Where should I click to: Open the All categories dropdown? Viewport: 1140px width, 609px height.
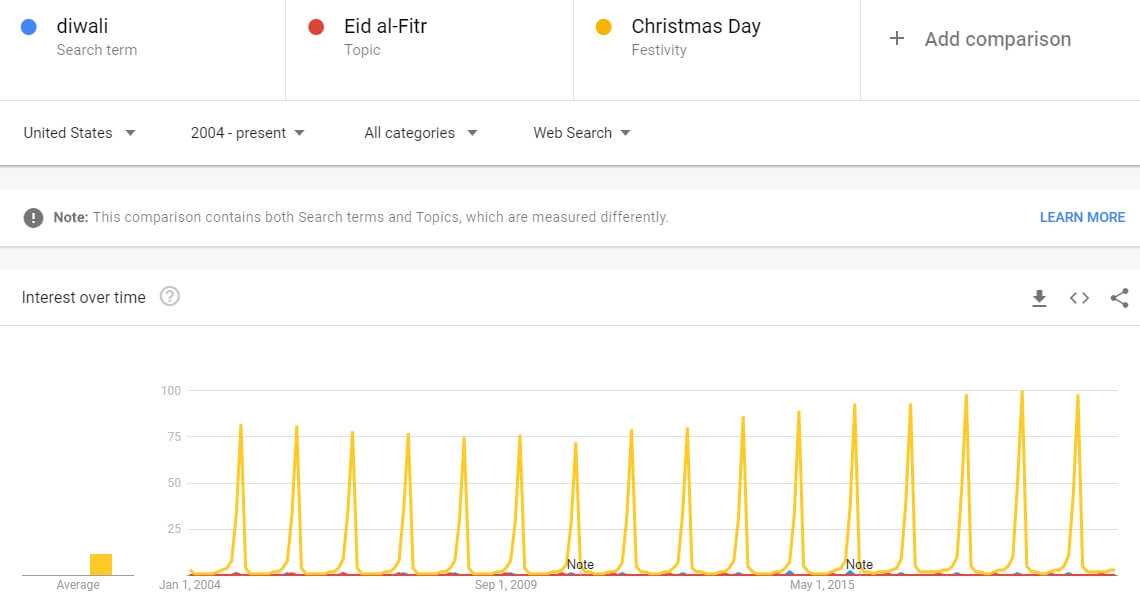[420, 133]
